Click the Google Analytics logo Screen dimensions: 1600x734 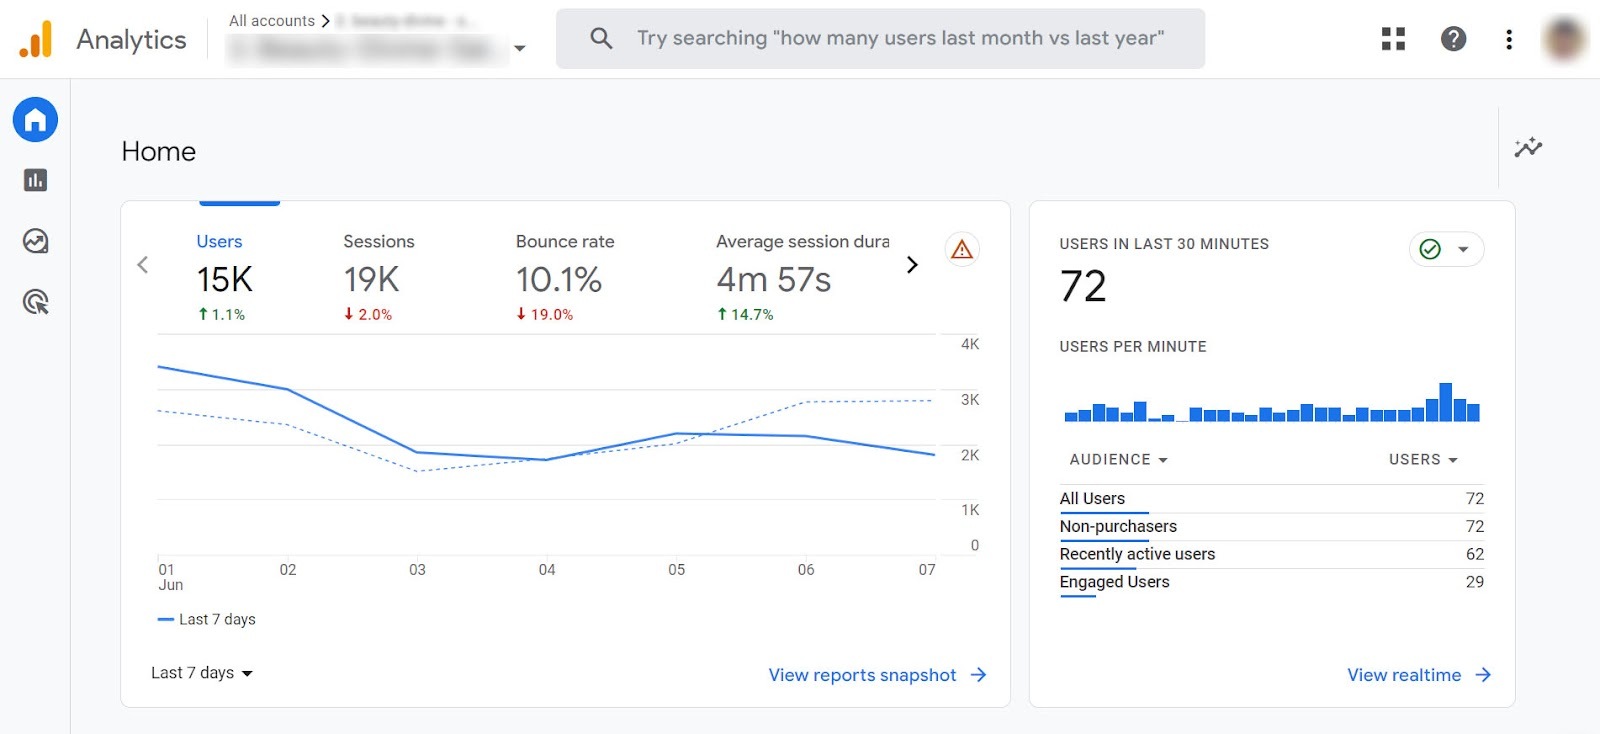point(36,39)
